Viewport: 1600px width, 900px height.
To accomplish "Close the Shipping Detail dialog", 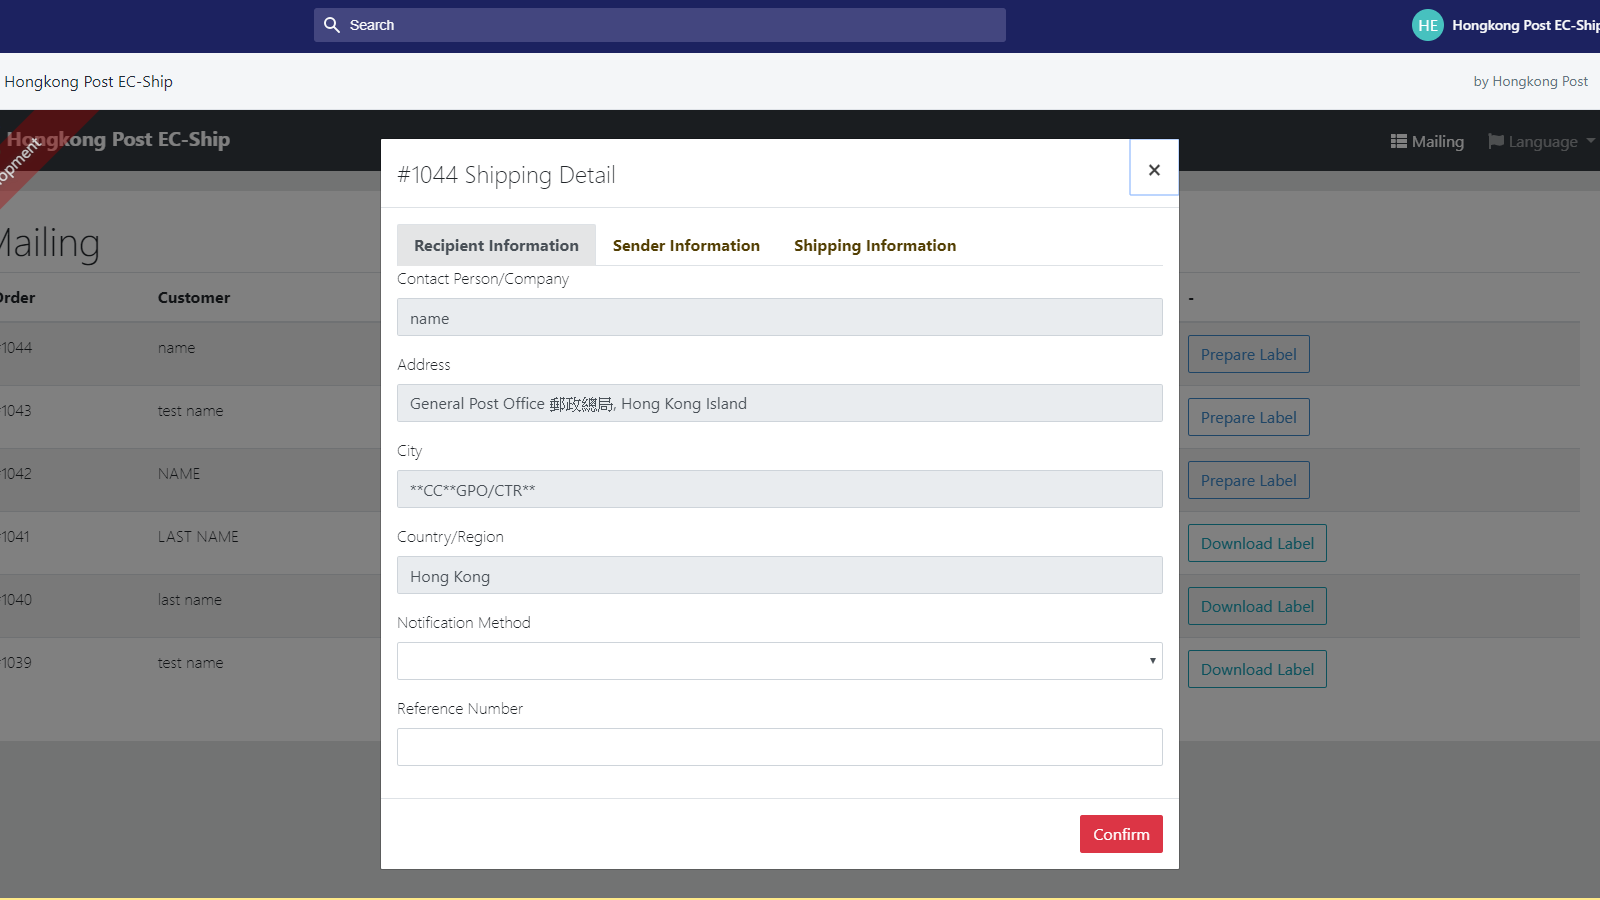I will [1154, 169].
